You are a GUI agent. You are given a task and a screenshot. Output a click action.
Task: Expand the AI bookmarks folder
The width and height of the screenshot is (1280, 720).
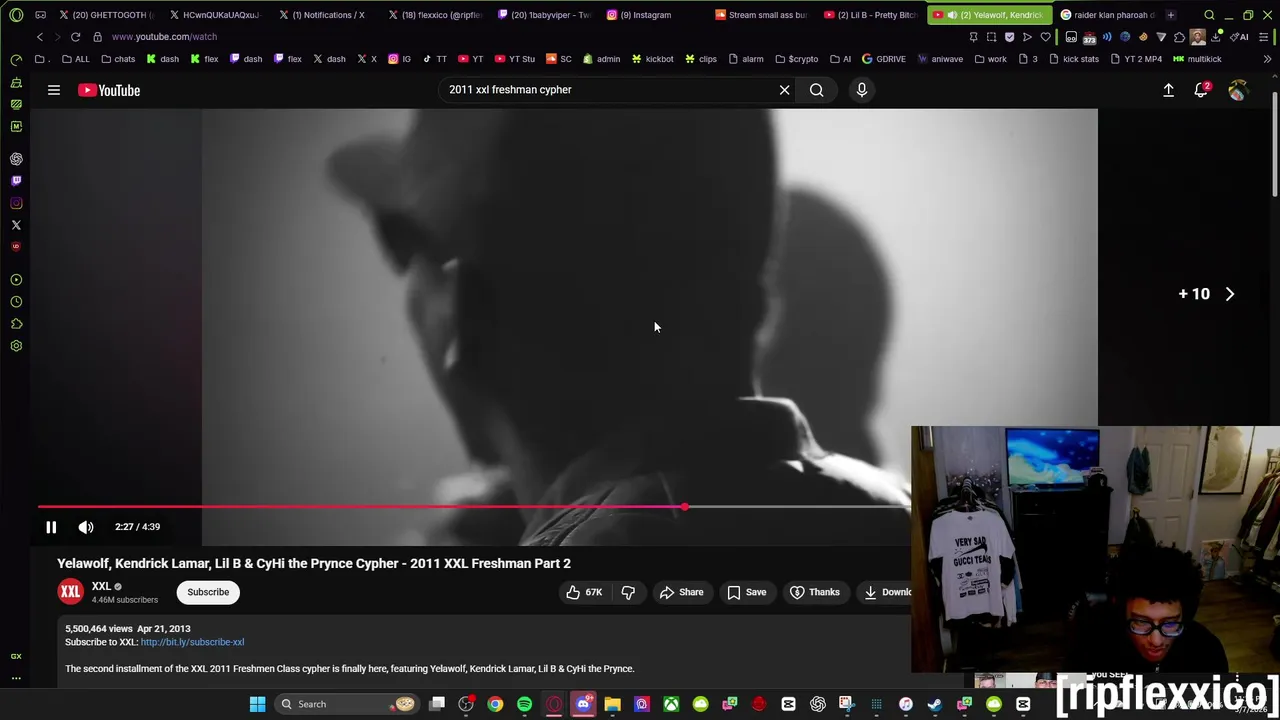[x=840, y=59]
